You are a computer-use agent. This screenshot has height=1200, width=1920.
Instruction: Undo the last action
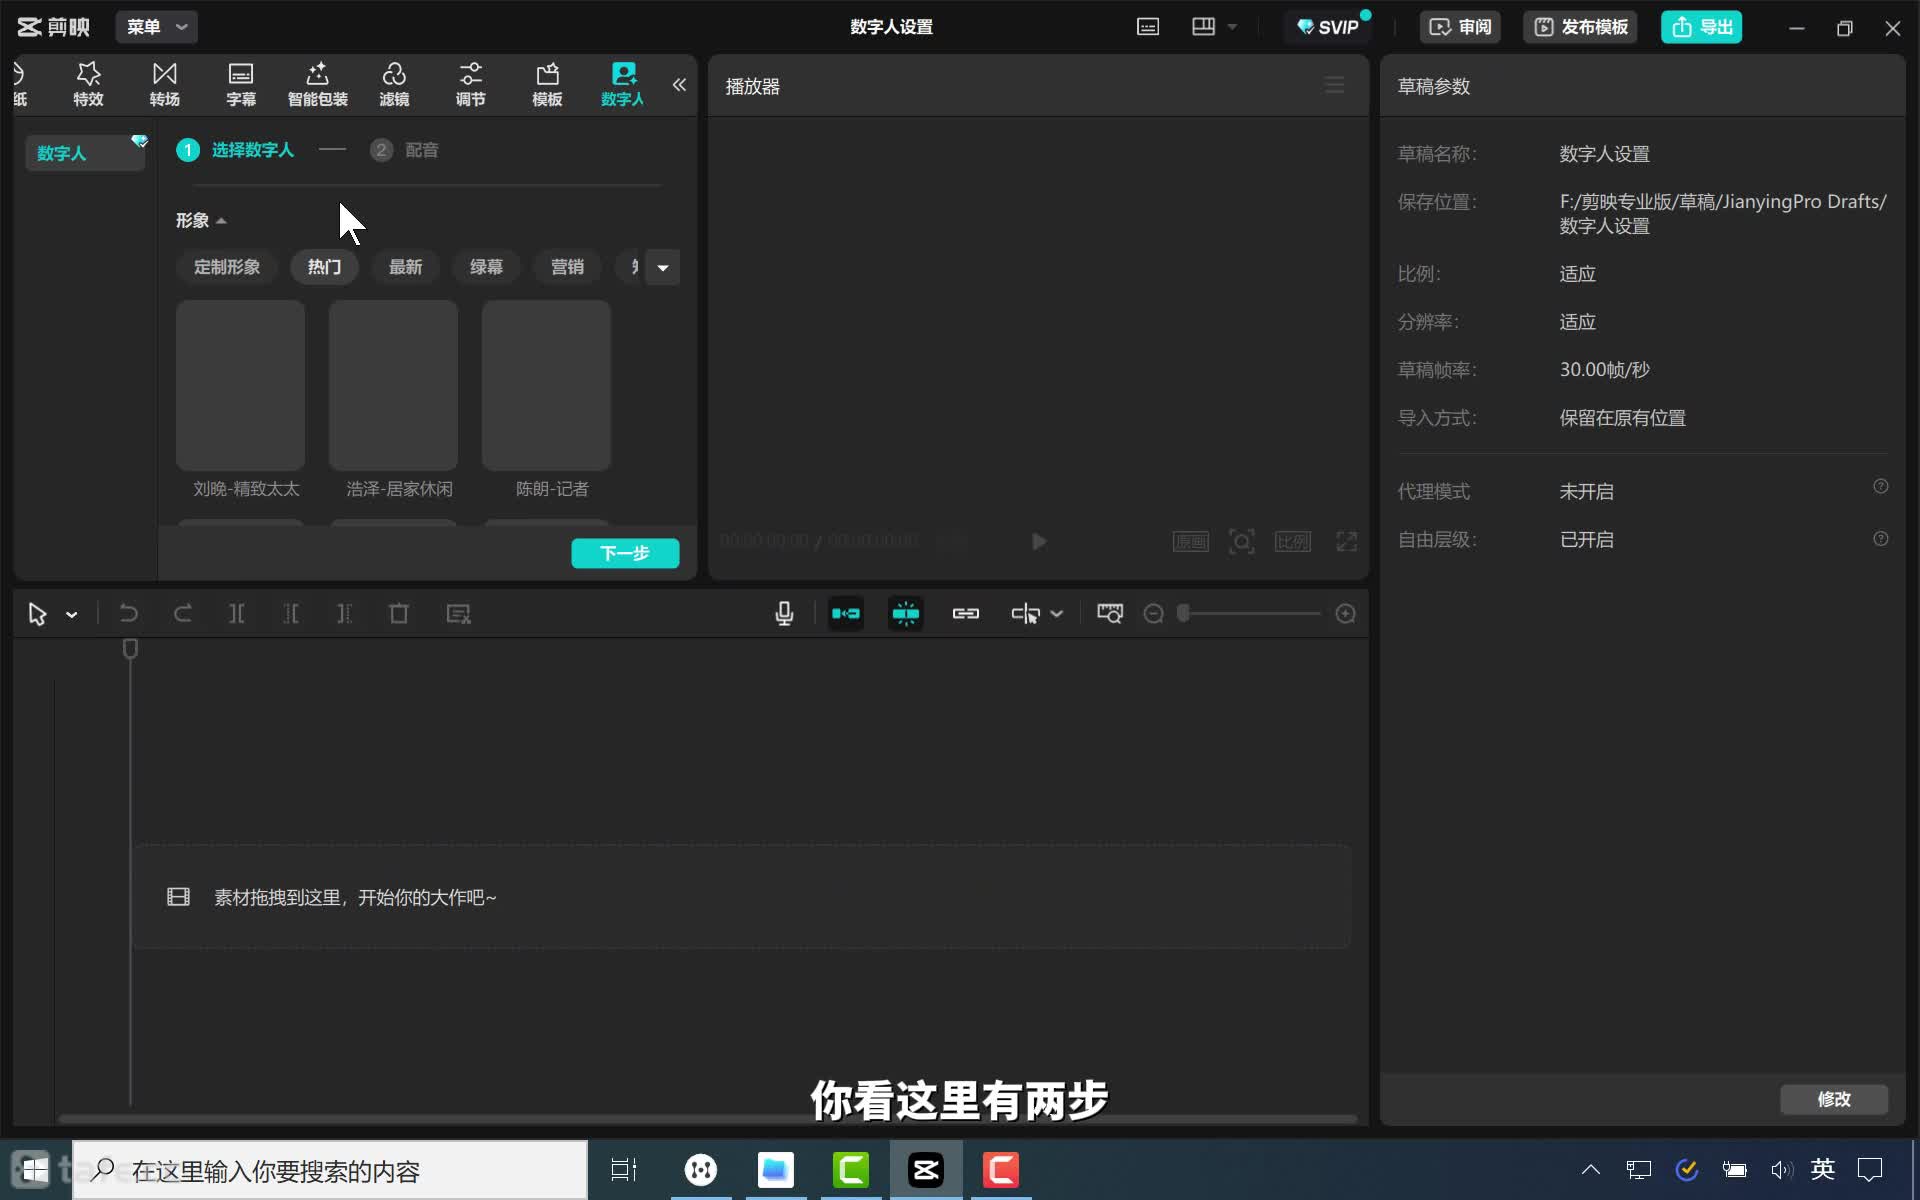129,614
